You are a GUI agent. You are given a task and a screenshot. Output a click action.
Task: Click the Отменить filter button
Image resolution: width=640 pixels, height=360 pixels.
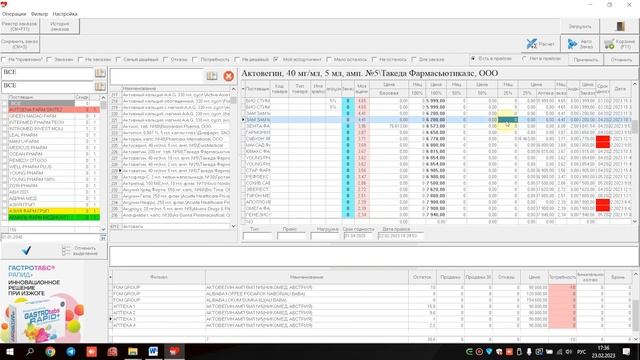621,60
